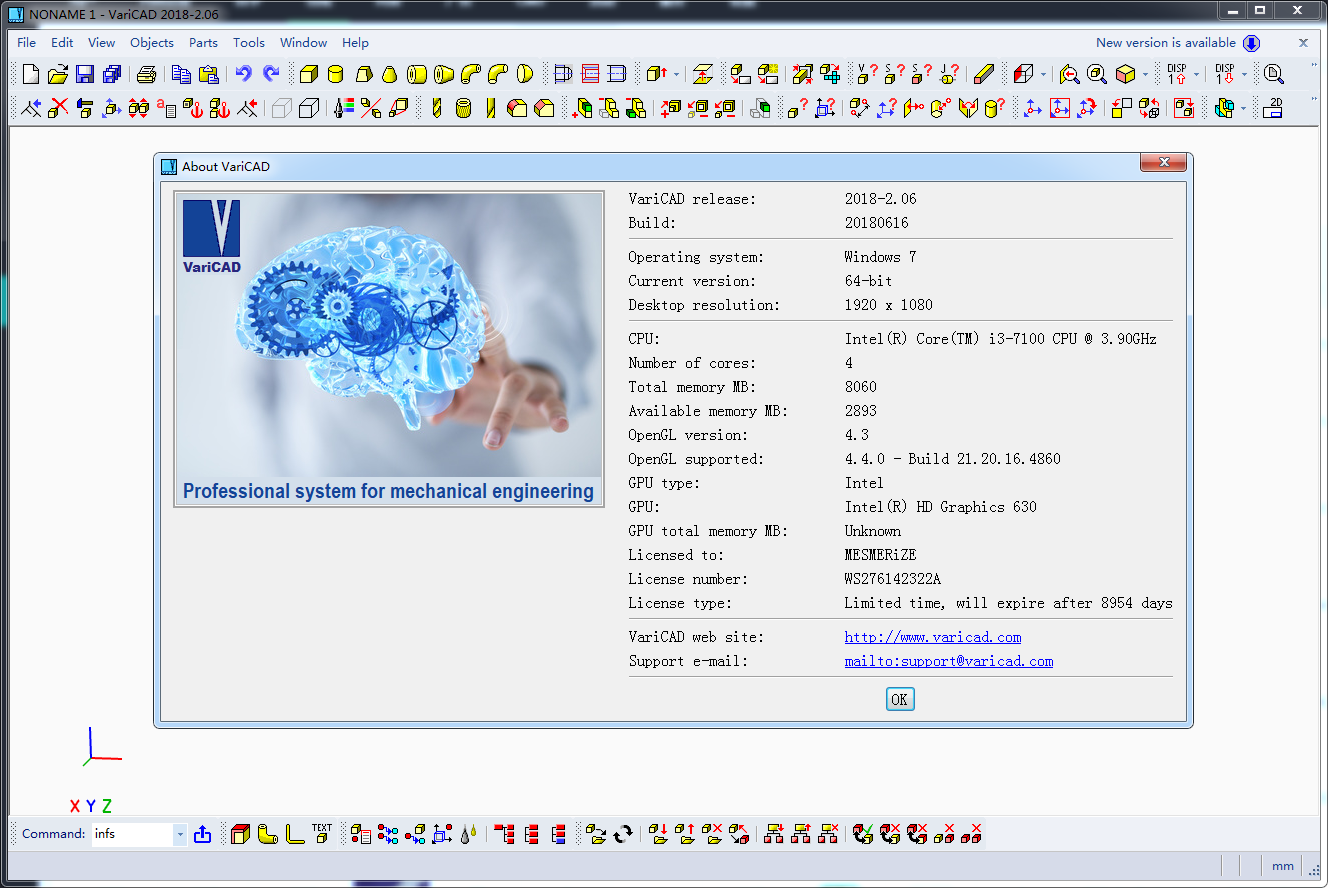This screenshot has width=1328, height=888.
Task: Dismiss notification bar with the X
Action: [1303, 43]
